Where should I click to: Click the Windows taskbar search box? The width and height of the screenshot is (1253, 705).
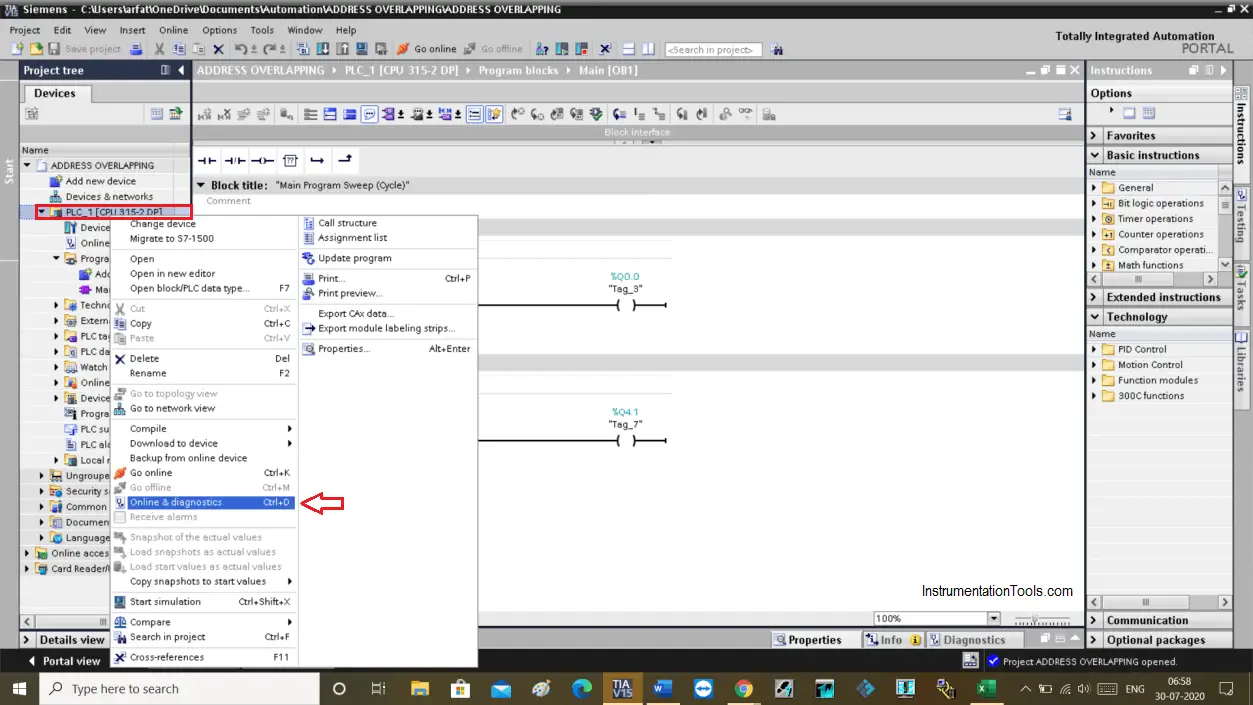180,688
